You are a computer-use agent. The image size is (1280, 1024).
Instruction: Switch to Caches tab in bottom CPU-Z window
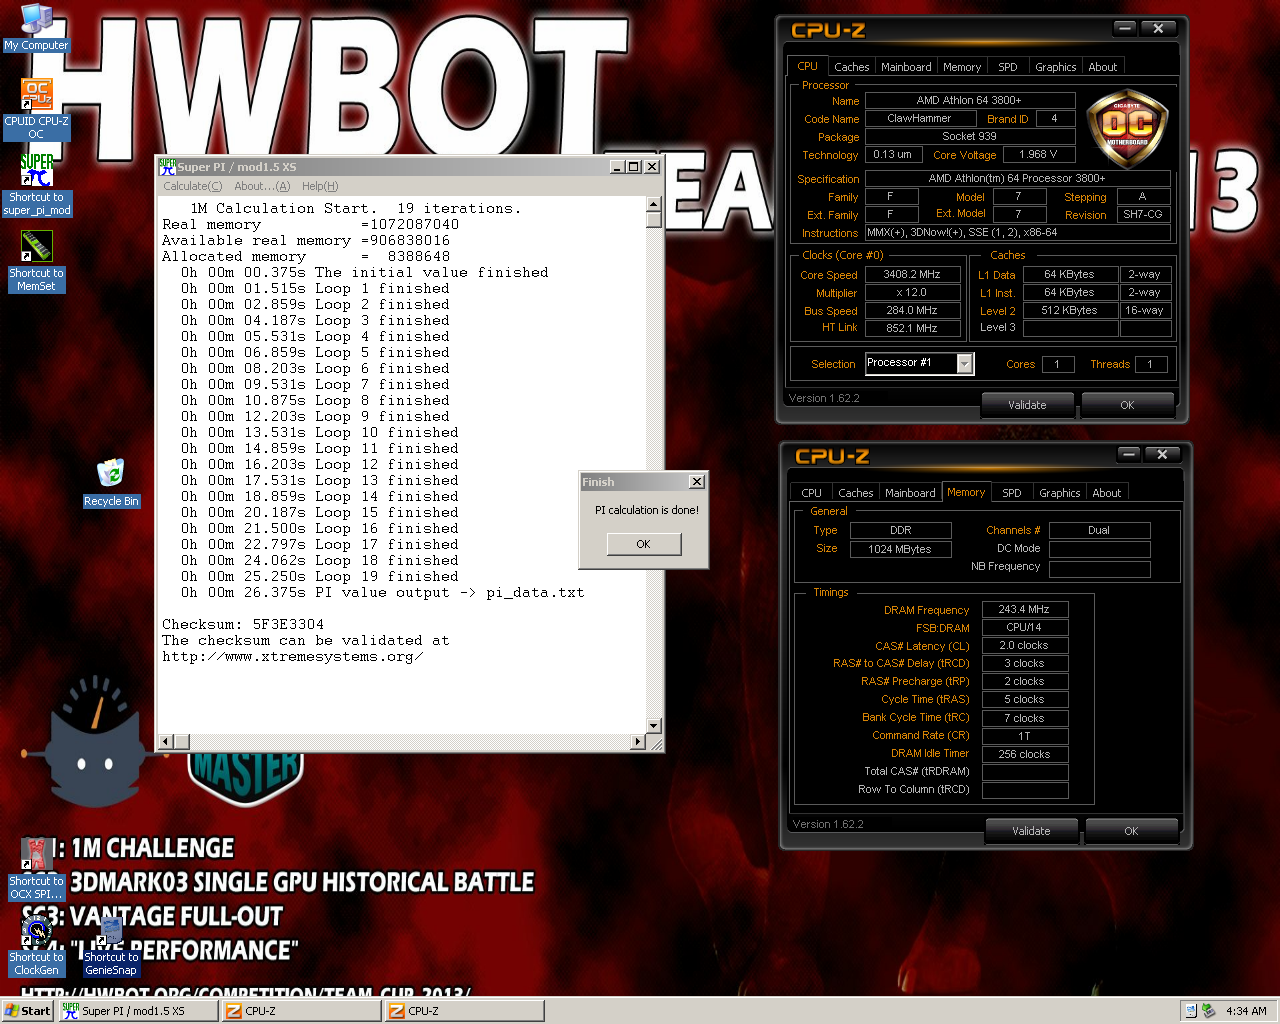(855, 493)
